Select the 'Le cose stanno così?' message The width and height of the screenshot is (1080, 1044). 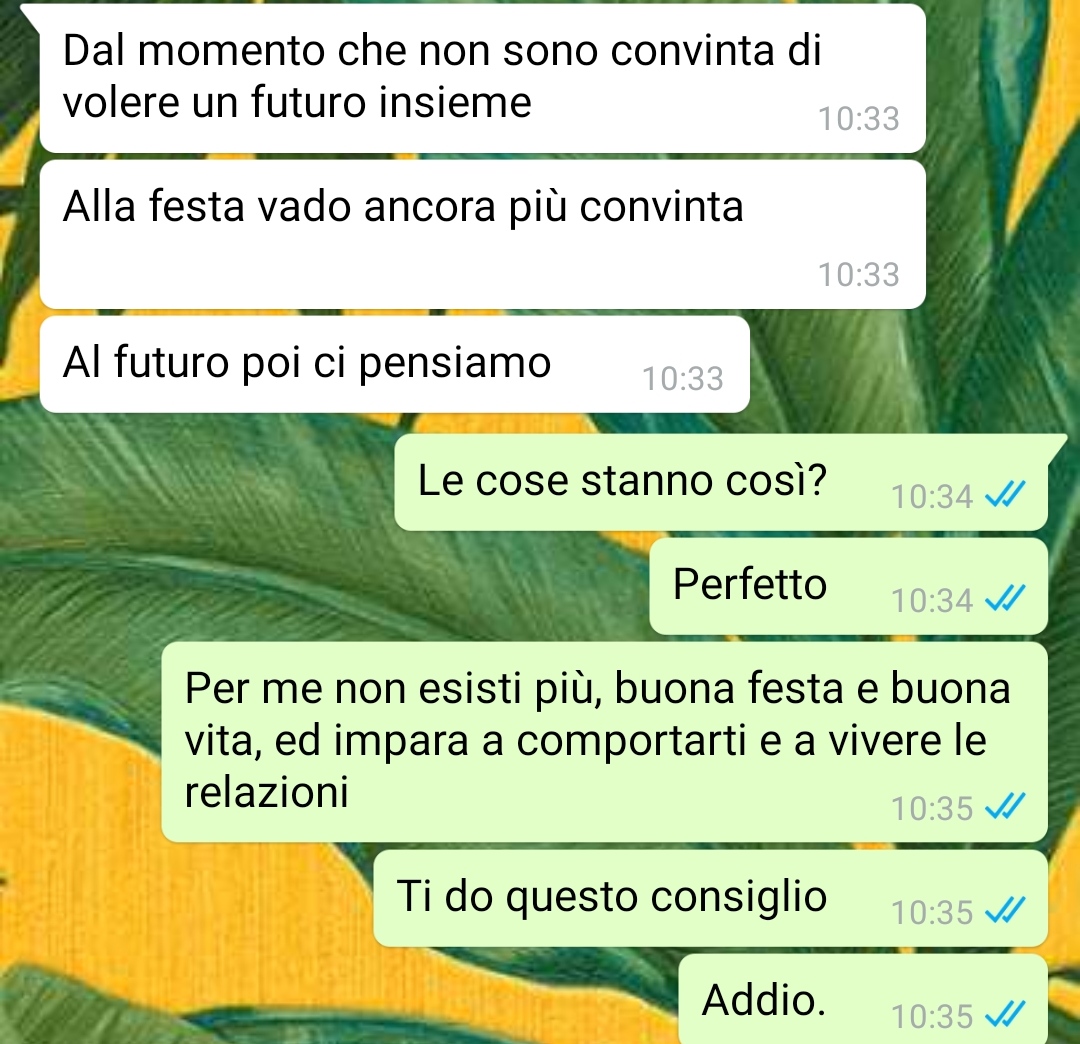pos(721,482)
